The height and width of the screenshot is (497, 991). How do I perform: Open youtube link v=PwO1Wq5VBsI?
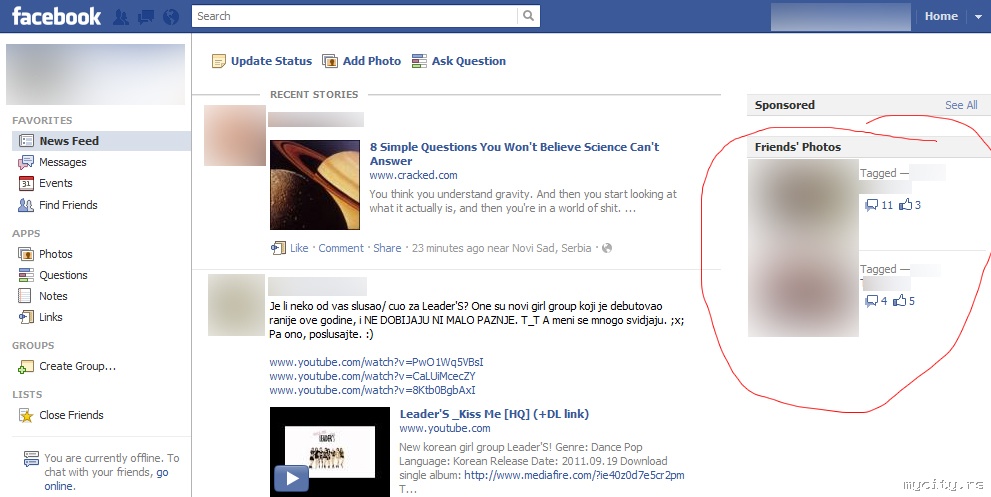[376, 362]
